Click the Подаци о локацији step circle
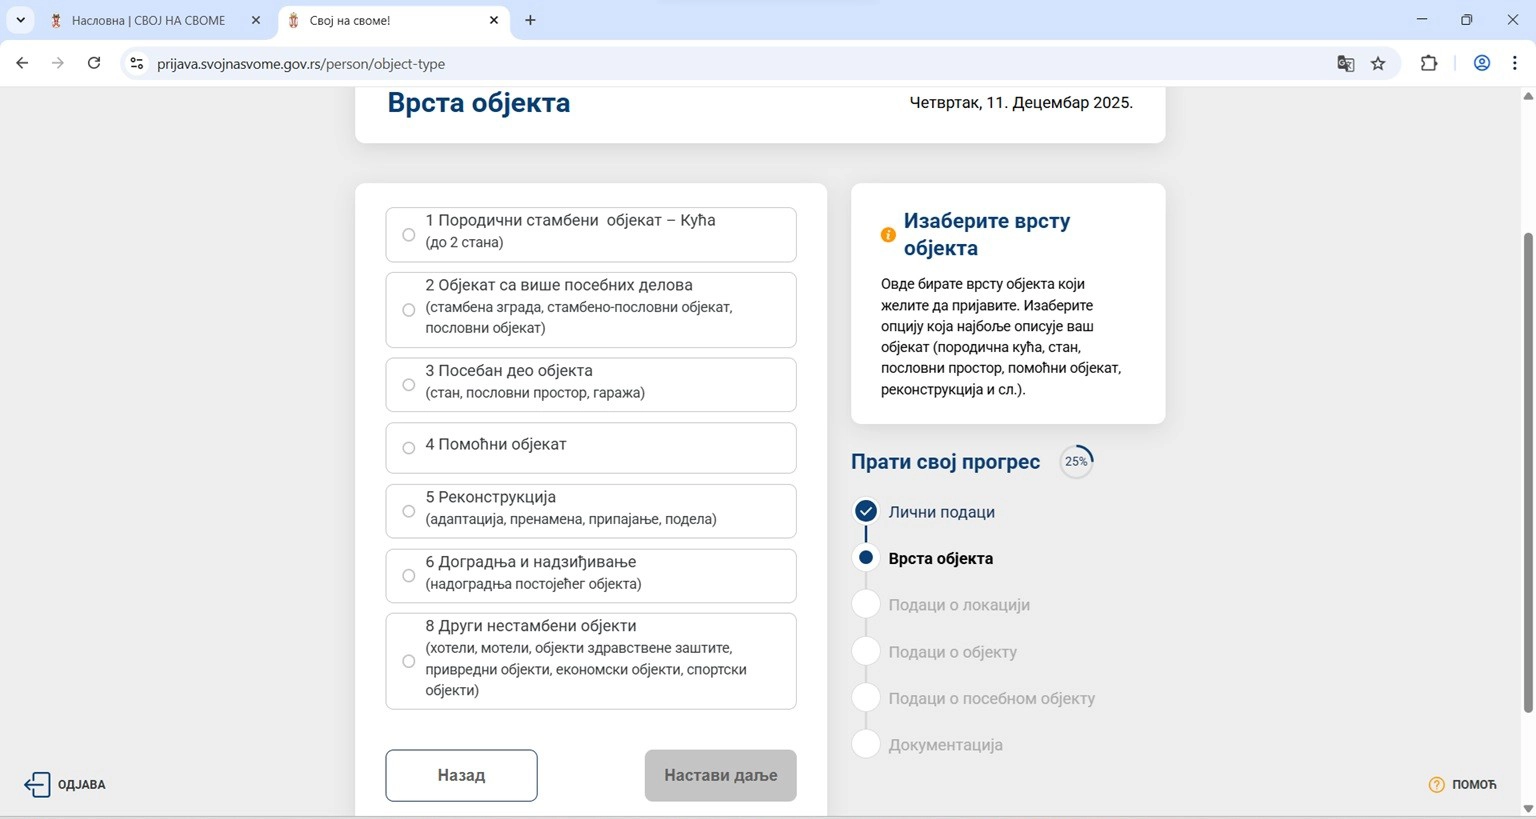Viewport: 1536px width, 819px height. point(866,604)
